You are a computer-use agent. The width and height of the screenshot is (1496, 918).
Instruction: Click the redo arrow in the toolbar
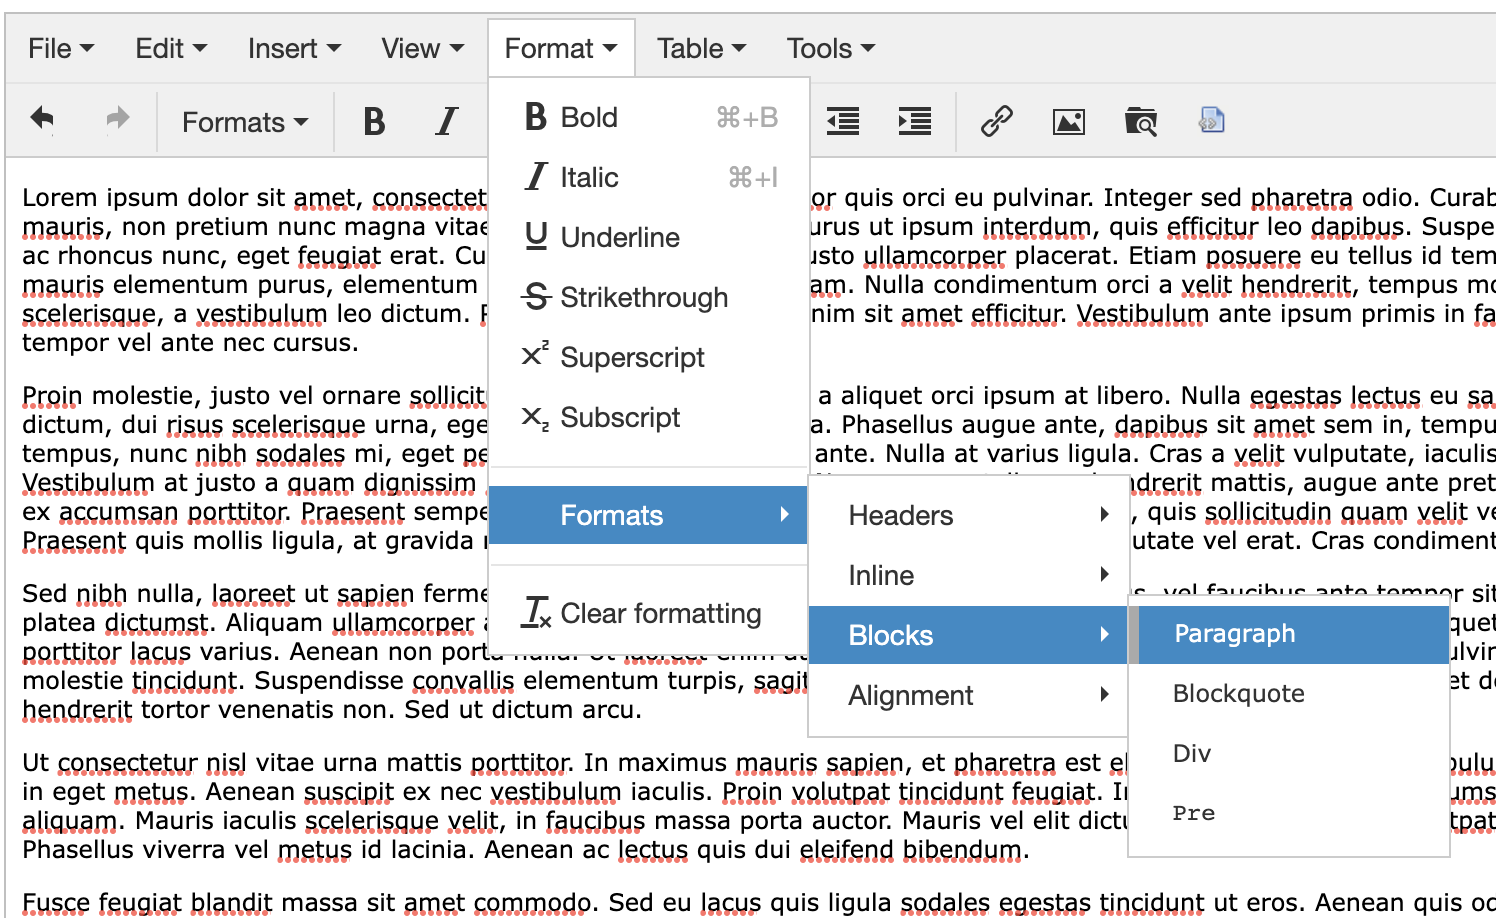pyautogui.click(x=118, y=120)
